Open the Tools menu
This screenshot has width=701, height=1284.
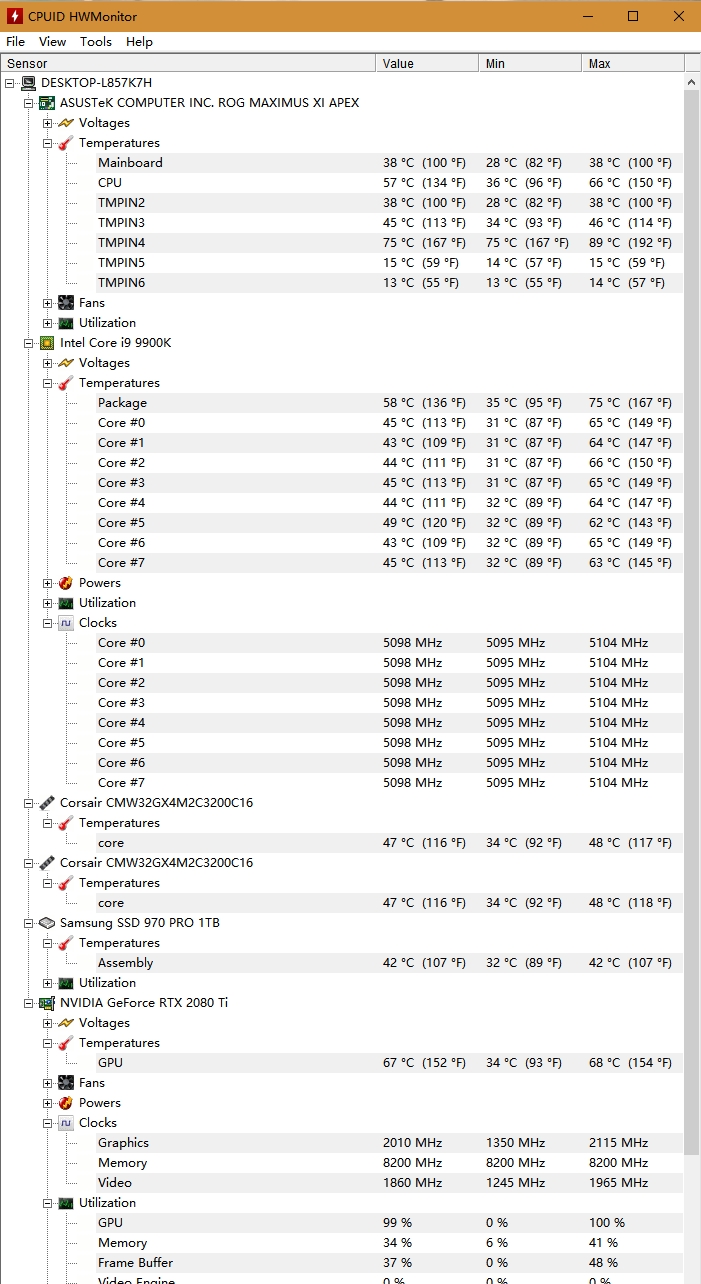[x=96, y=42]
